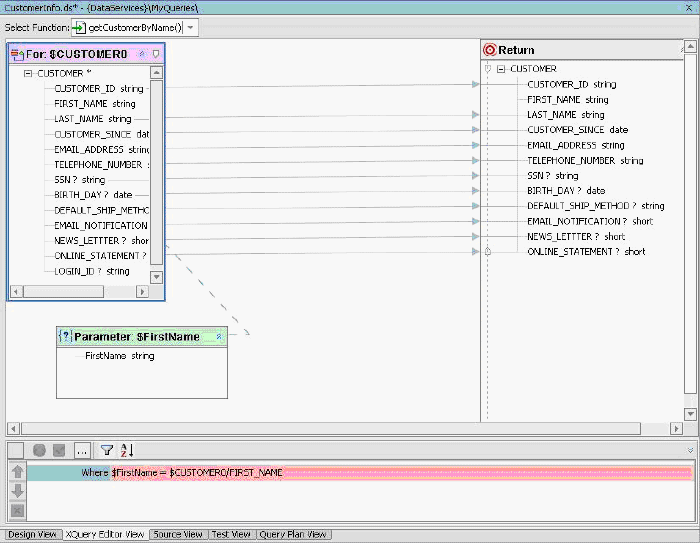This screenshot has height=543, width=700.
Task: Switch to the Test View tab
Action: pyautogui.click(x=231, y=535)
